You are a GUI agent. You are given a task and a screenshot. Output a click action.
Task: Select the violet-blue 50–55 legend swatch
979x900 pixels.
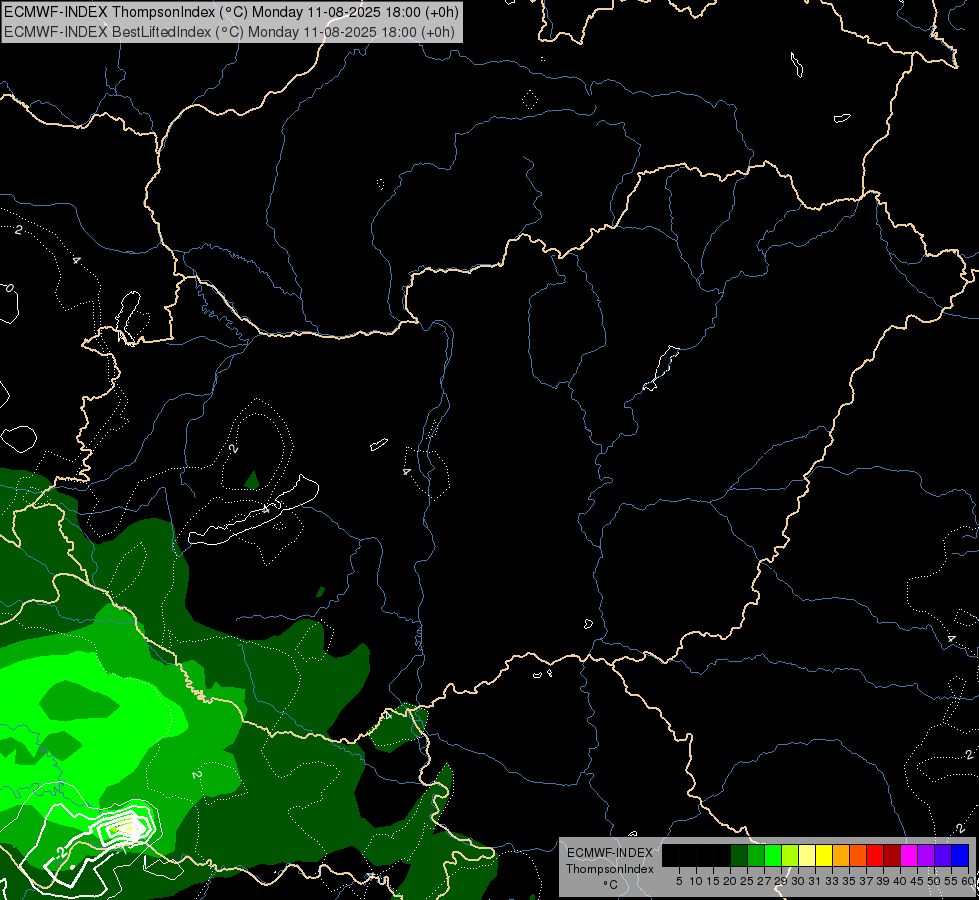click(943, 855)
